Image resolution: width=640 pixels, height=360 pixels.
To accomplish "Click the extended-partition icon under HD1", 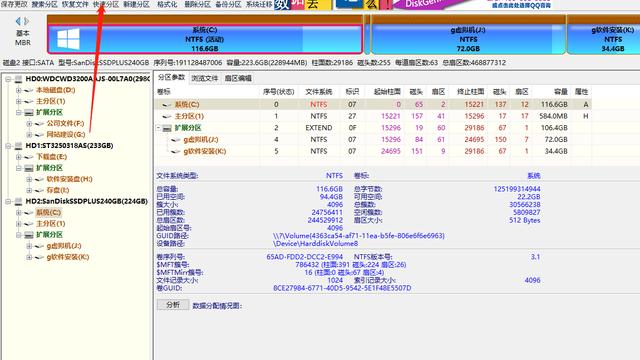I will click(x=29, y=168).
